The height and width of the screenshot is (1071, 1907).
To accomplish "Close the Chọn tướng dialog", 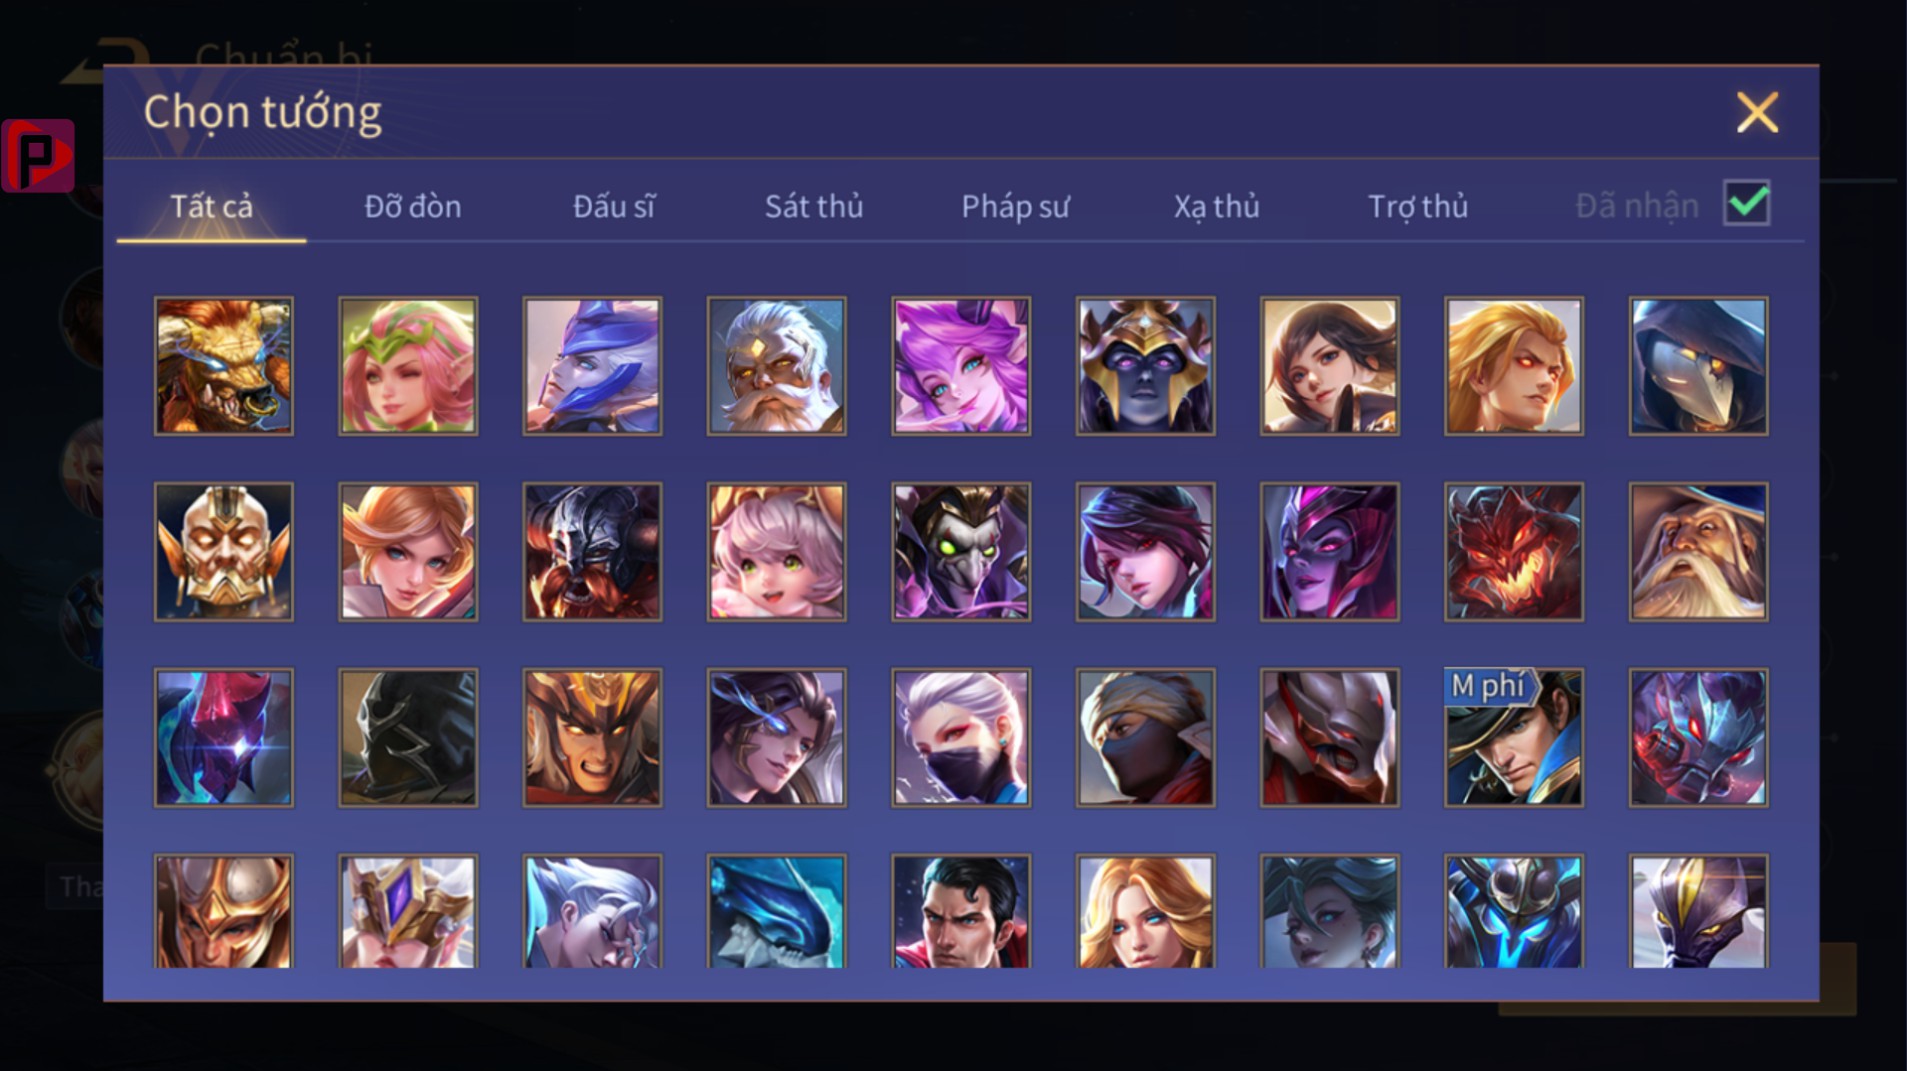I will tap(1757, 112).
